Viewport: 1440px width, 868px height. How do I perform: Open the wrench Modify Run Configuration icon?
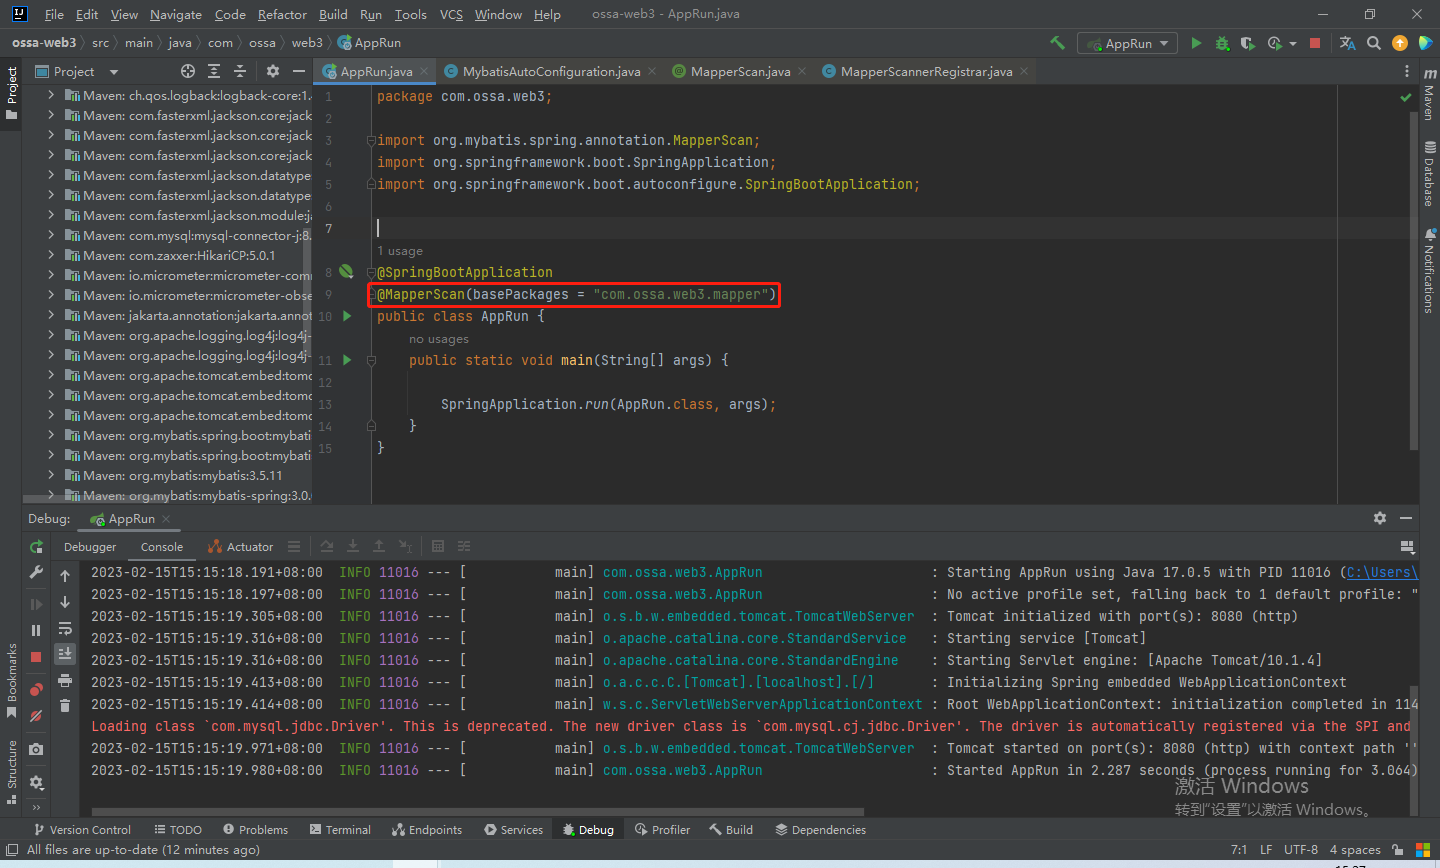coord(36,573)
